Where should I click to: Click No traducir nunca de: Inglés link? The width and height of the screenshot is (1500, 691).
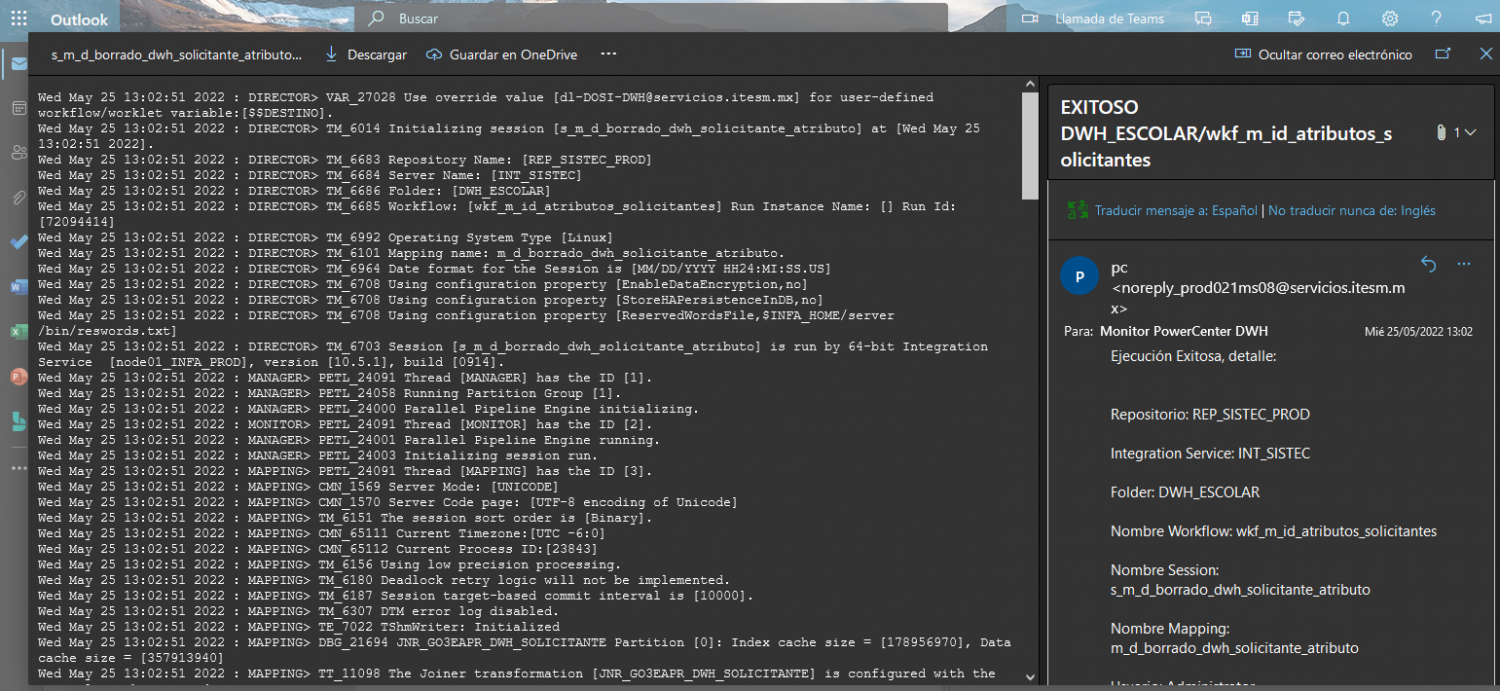(x=1352, y=211)
